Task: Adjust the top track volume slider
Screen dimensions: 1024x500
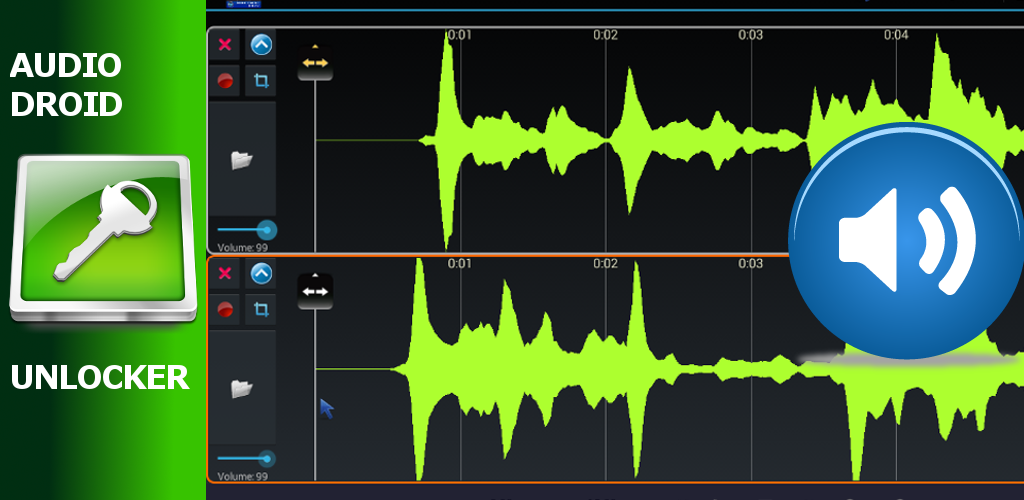Action: point(246,230)
